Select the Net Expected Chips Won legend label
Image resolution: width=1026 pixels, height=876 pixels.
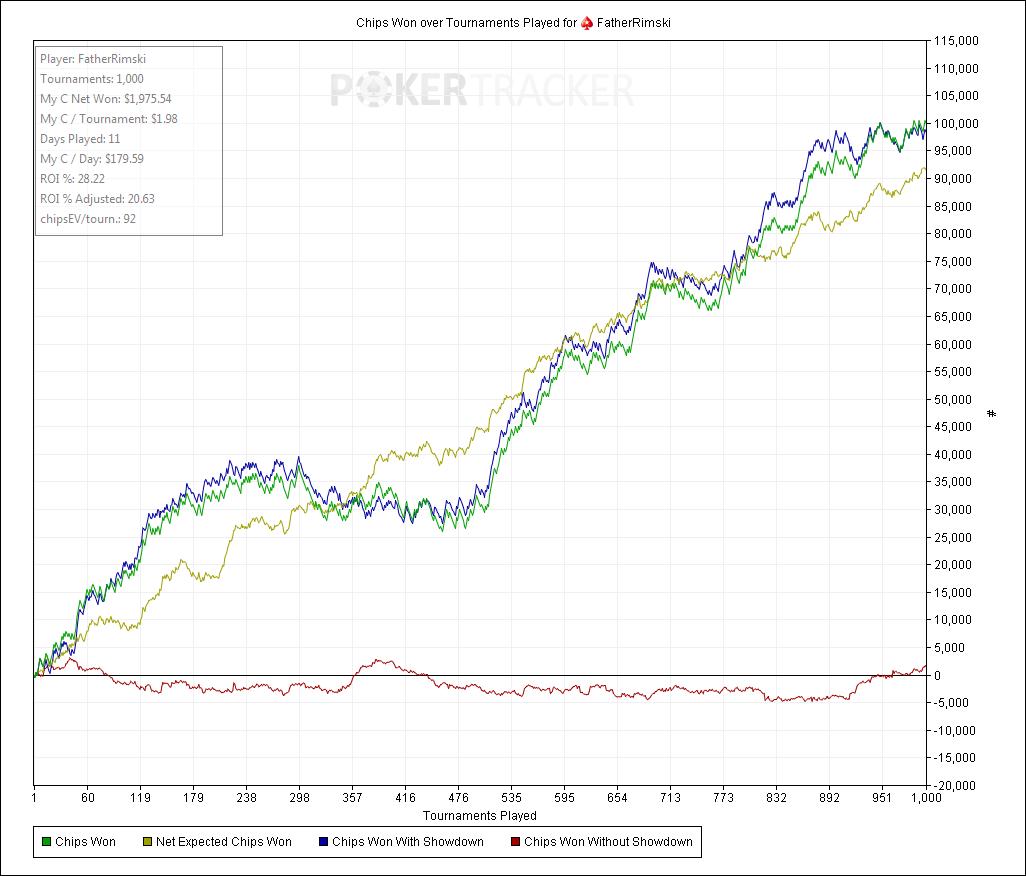coord(224,842)
